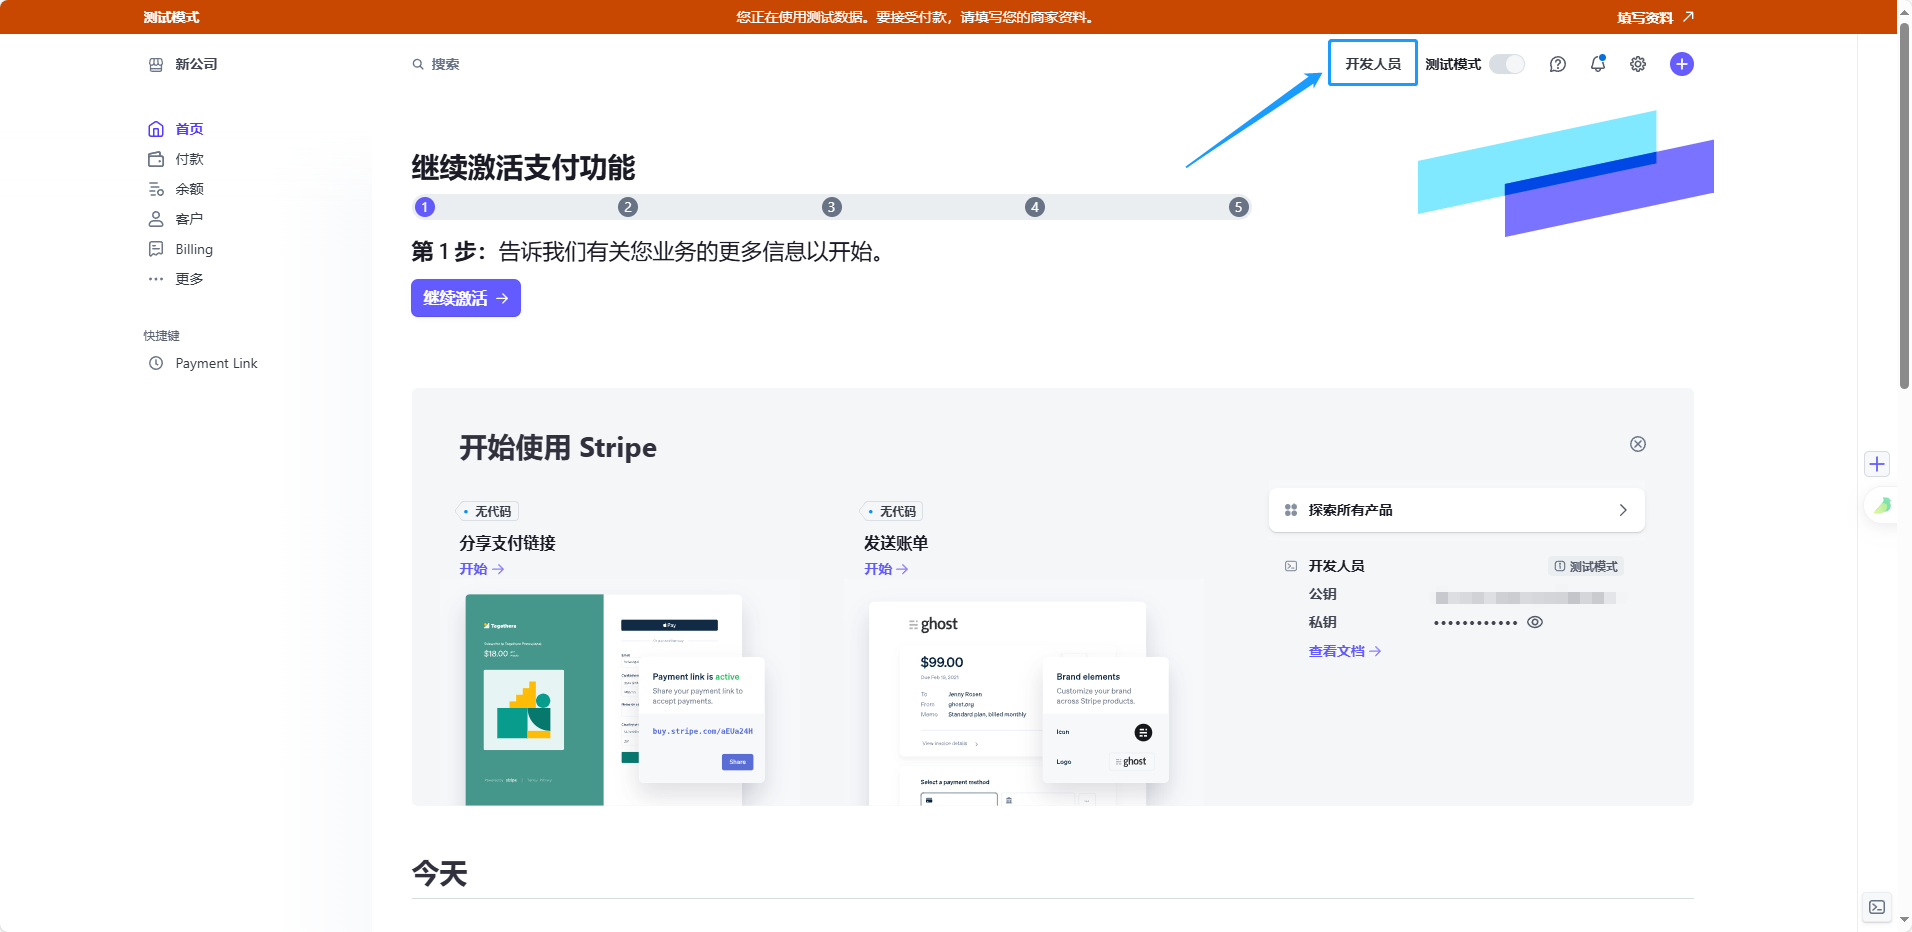Click the 无代码 tag above 发送账单
Viewport: 1912px width, 932px height.
point(893,511)
